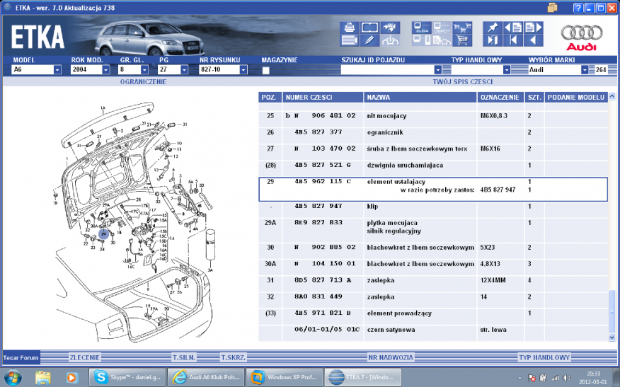Click the plain left back-arrow icon
Screen dimensions: 620x387
[x=533, y=40]
